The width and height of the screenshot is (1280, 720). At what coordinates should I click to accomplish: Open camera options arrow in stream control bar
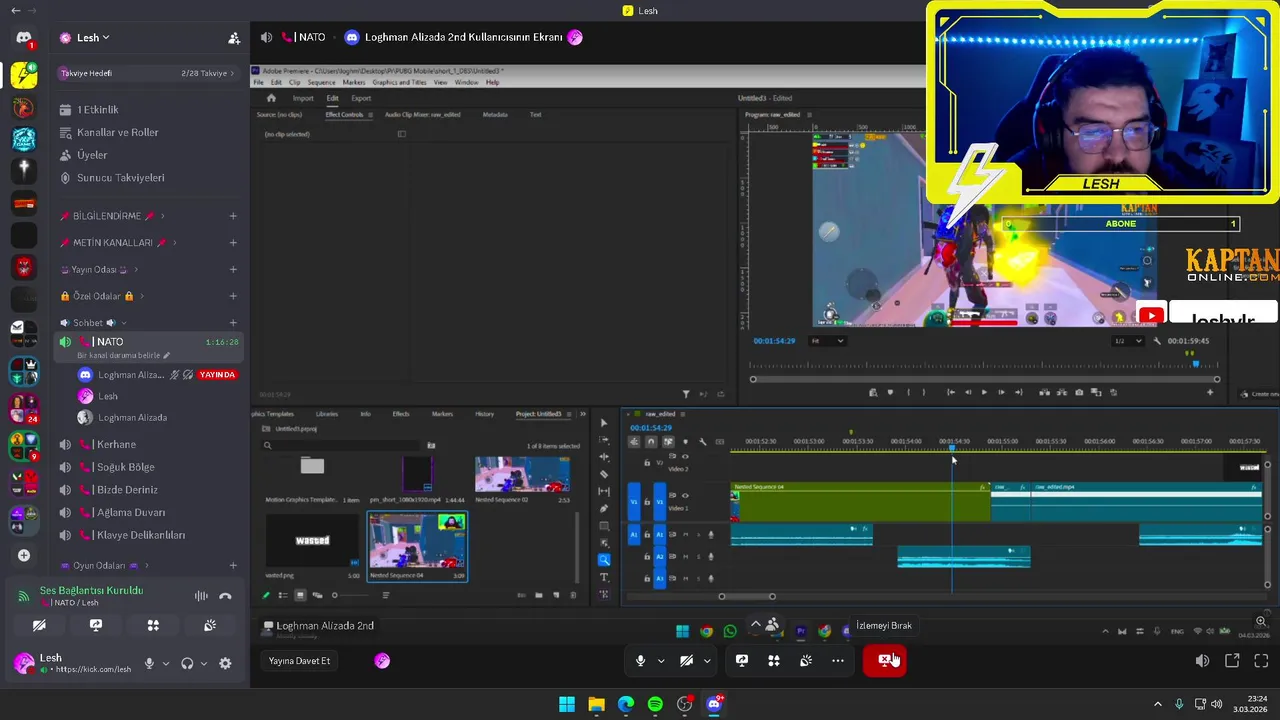(707, 661)
